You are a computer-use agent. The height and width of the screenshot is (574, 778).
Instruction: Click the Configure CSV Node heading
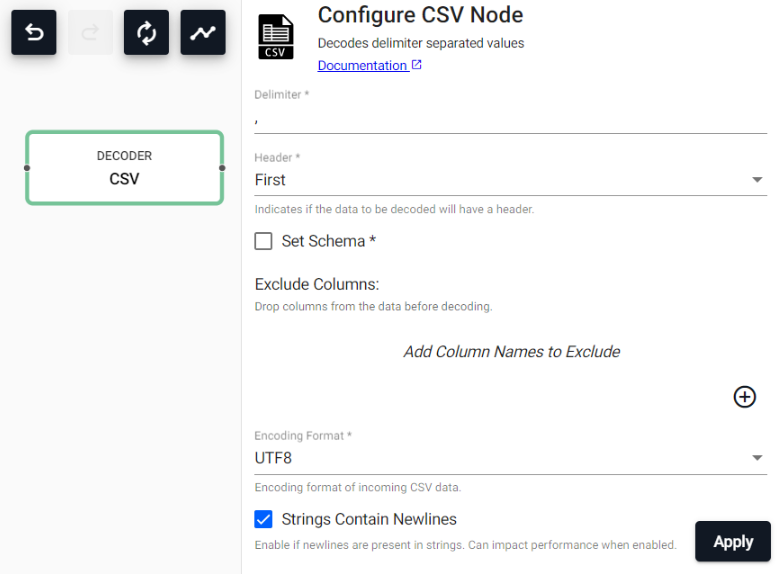tap(420, 15)
